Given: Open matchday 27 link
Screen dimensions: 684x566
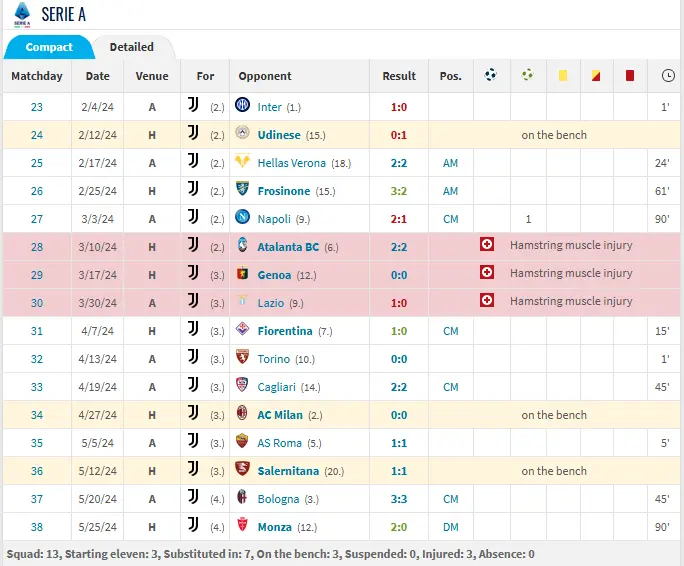Looking at the screenshot, I should pyautogui.click(x=37, y=219).
